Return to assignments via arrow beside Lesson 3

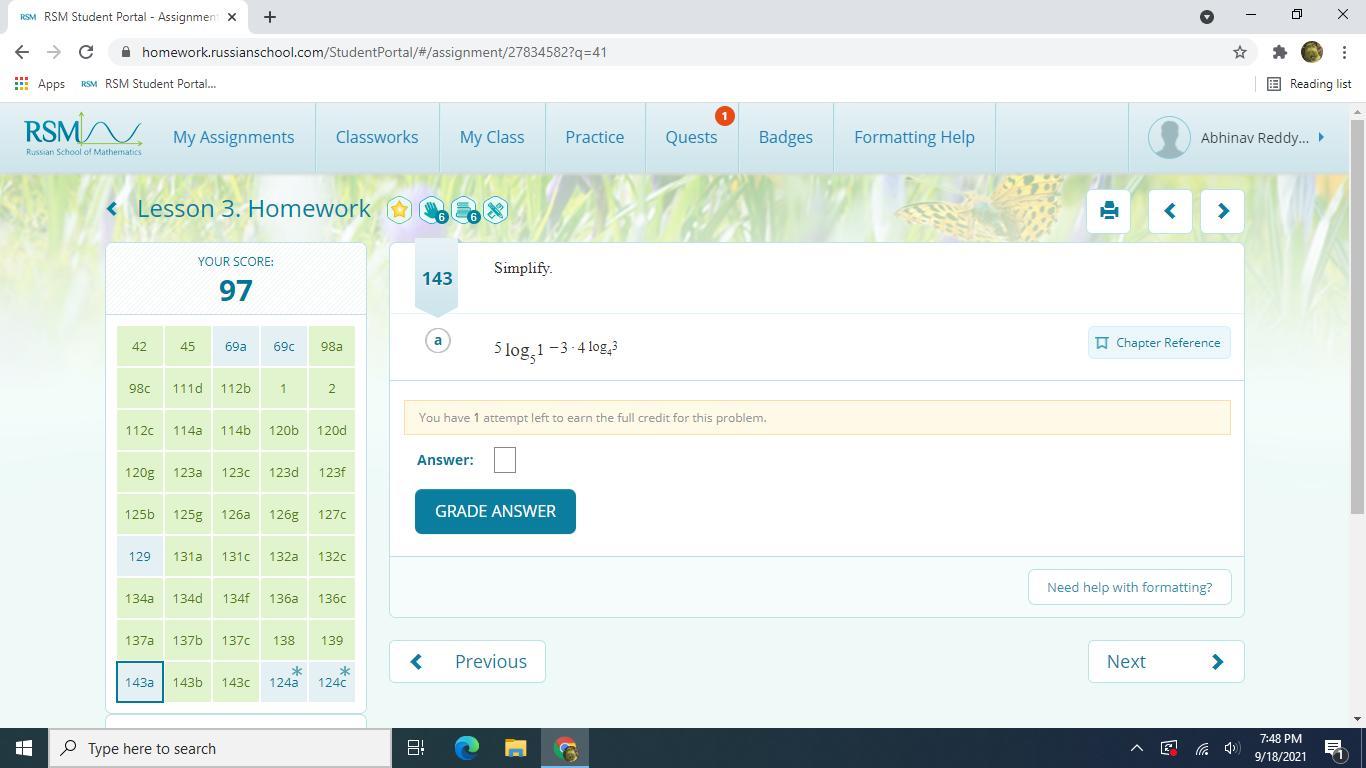[112, 209]
